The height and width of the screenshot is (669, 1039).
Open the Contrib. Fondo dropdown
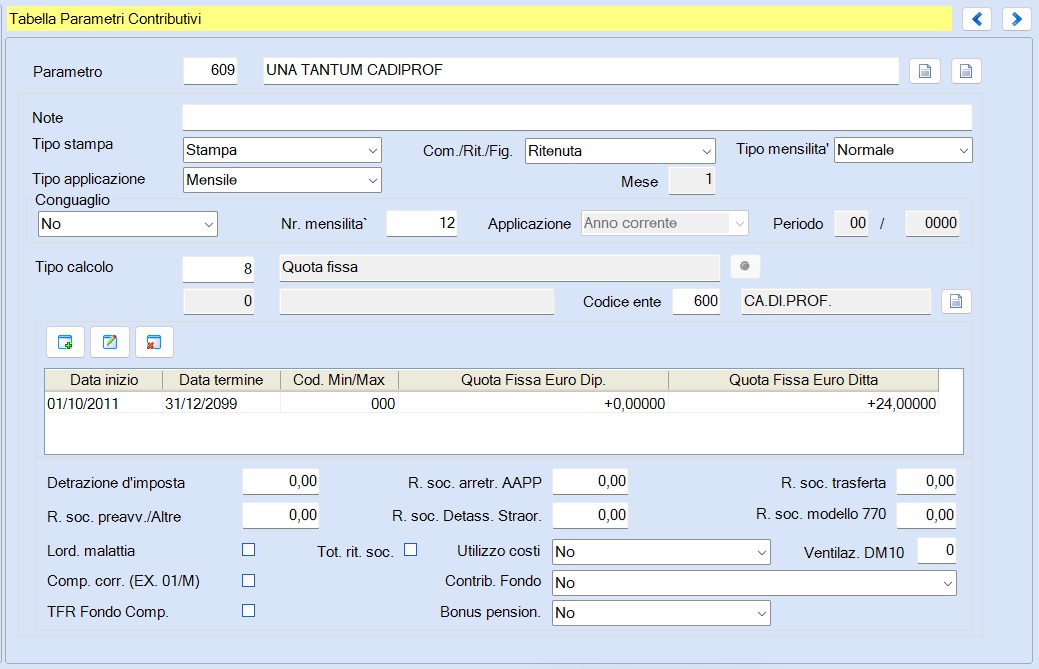(x=755, y=583)
